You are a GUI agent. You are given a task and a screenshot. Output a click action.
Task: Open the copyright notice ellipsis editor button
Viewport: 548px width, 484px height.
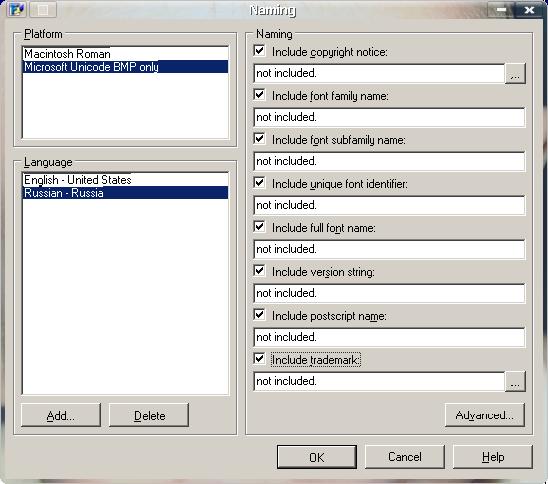tap(515, 73)
